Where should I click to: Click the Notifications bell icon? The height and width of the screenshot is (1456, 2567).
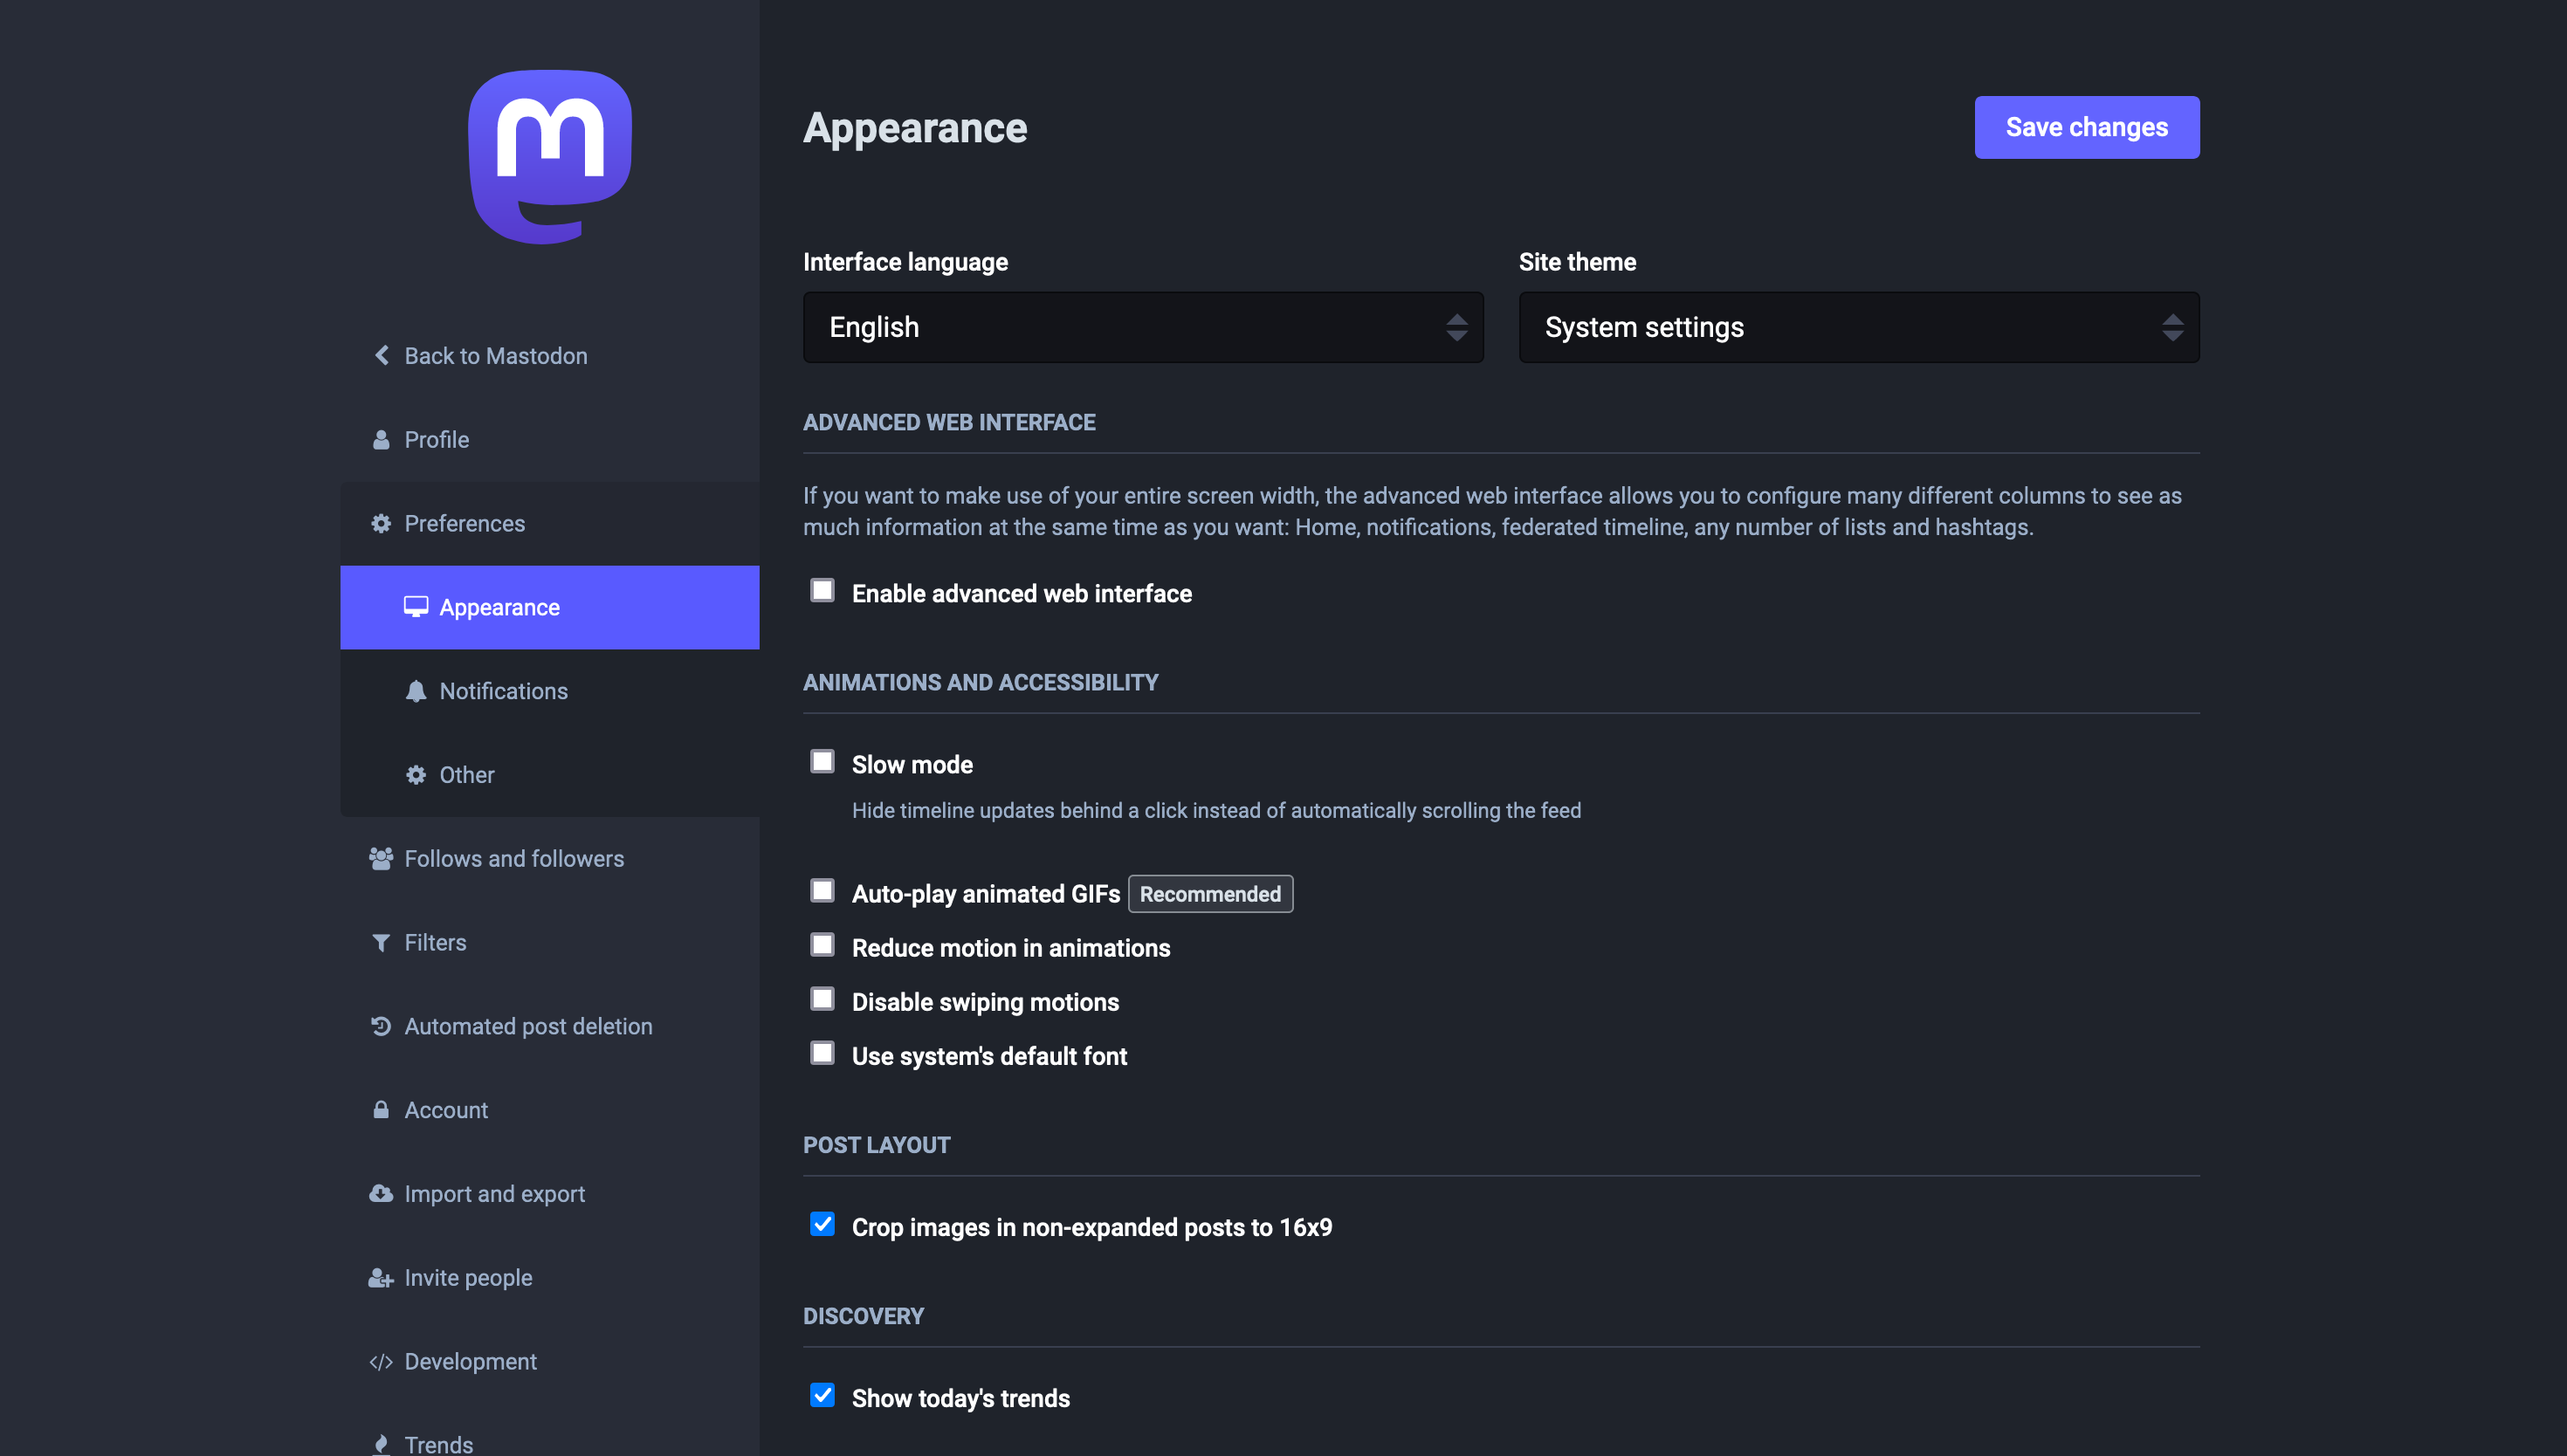[x=416, y=691]
